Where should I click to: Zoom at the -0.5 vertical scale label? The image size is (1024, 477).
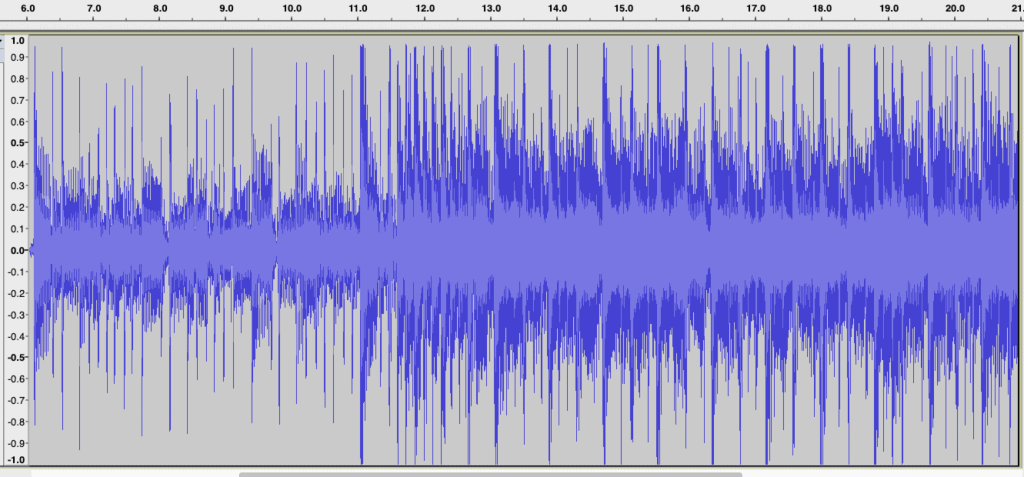tap(16, 357)
